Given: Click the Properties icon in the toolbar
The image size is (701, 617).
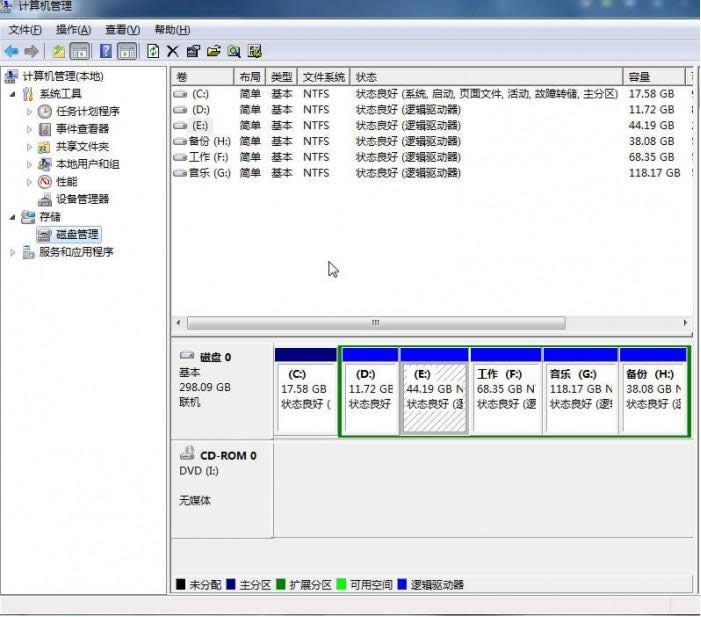Looking at the screenshot, I should [x=193, y=50].
